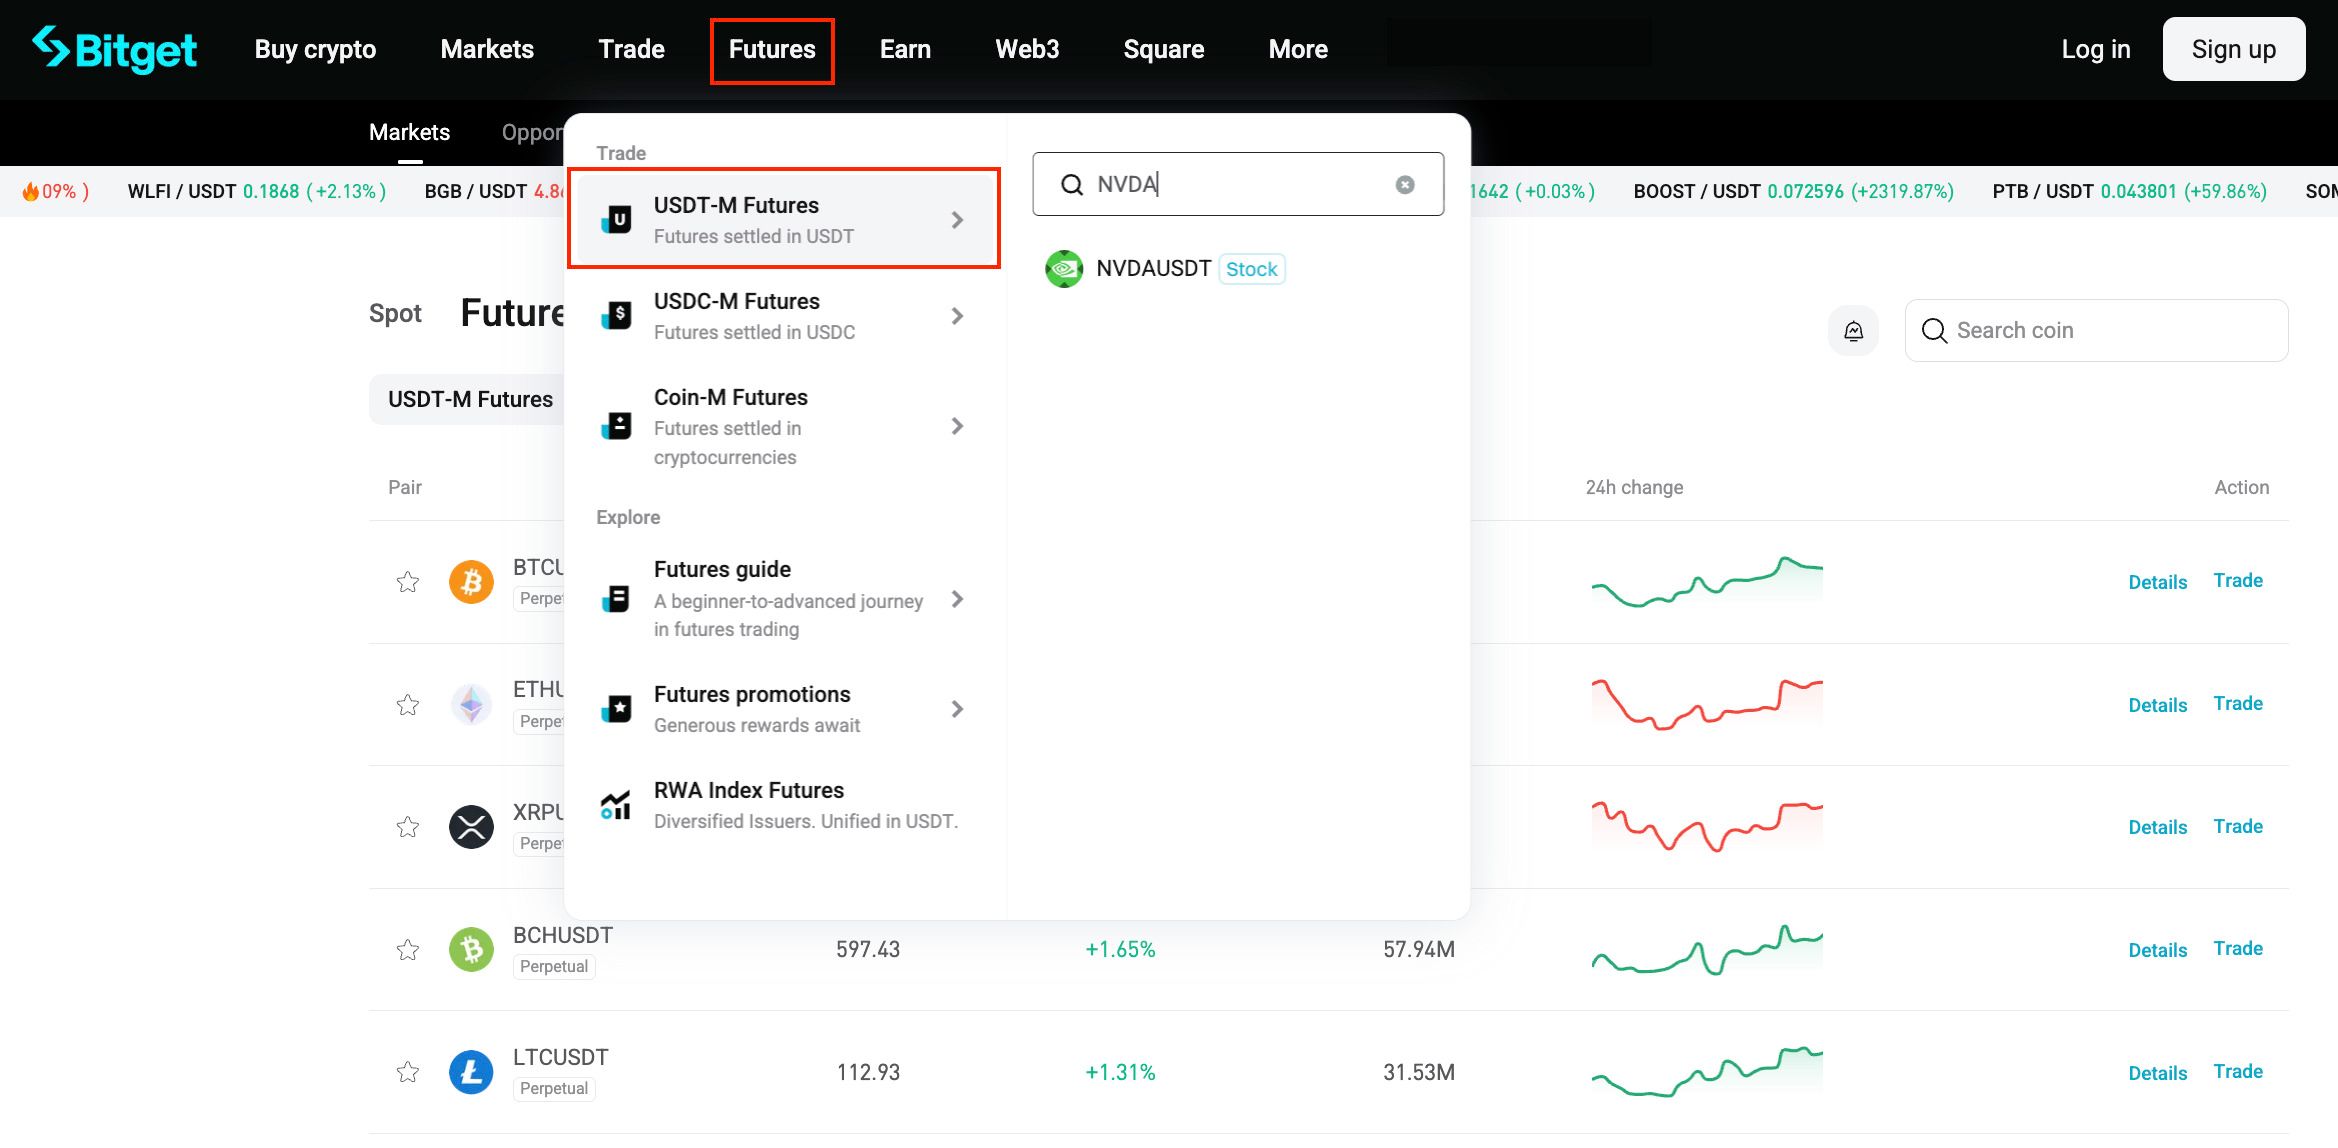Click the NVDAUSDT stock result icon
2338x1148 pixels.
click(x=1064, y=269)
